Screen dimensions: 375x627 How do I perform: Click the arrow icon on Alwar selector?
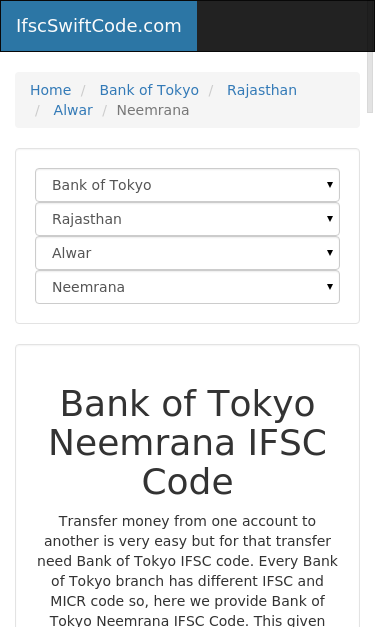coord(330,253)
